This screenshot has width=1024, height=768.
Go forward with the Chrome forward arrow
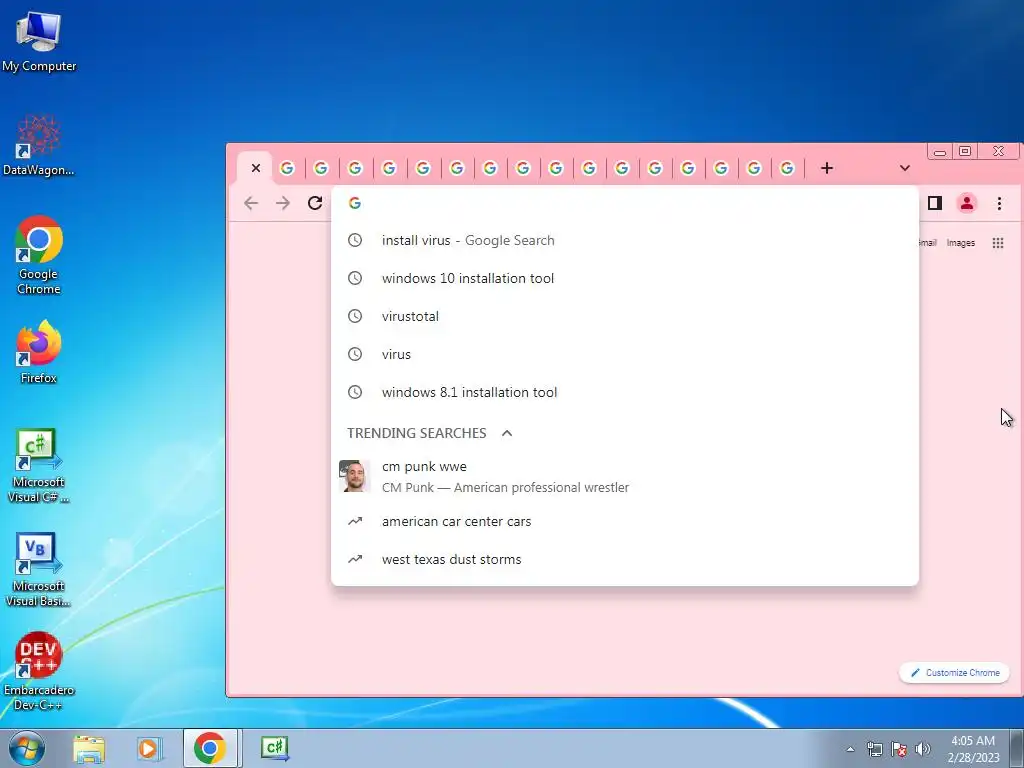pyautogui.click(x=283, y=203)
